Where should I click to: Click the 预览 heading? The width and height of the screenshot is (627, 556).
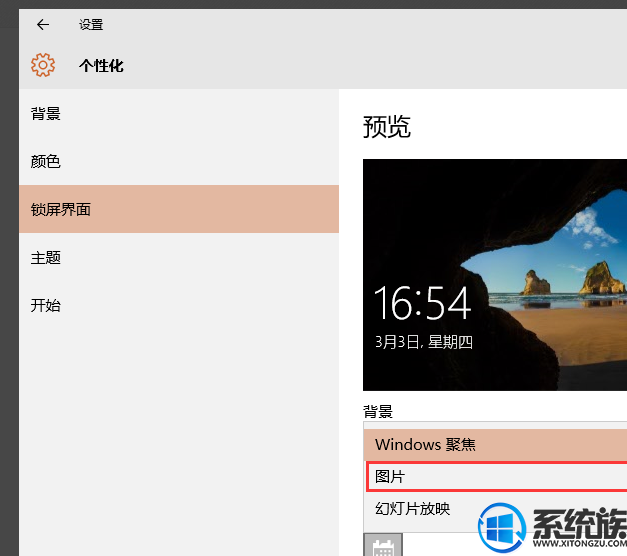(x=387, y=127)
